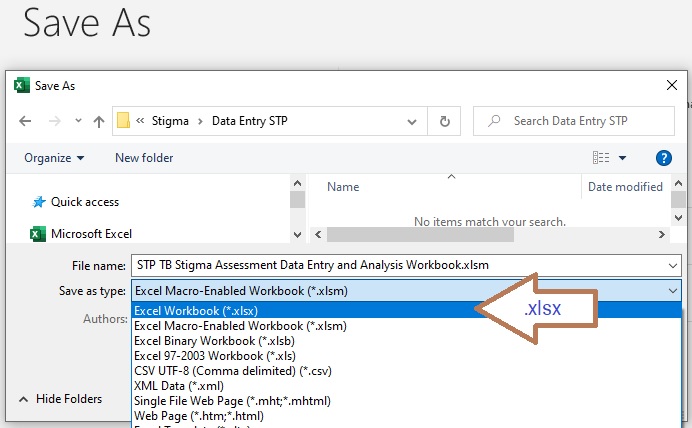
Task: Click the Excel icon in dialog title
Action: point(22,85)
